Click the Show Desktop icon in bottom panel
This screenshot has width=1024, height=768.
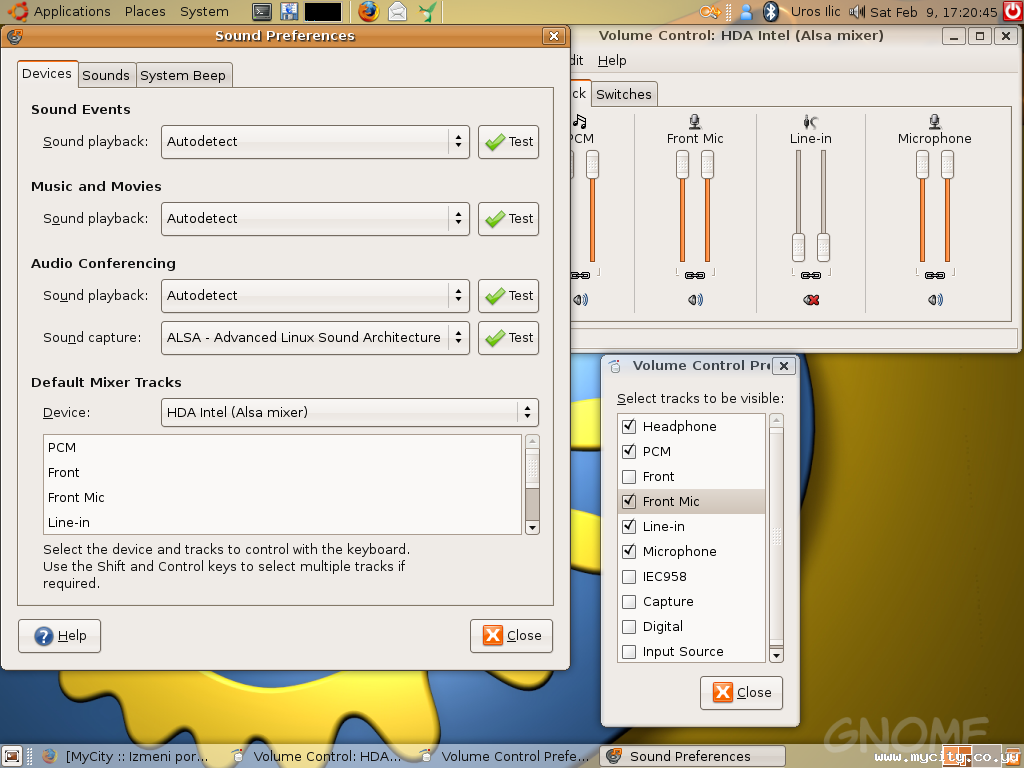[12, 756]
